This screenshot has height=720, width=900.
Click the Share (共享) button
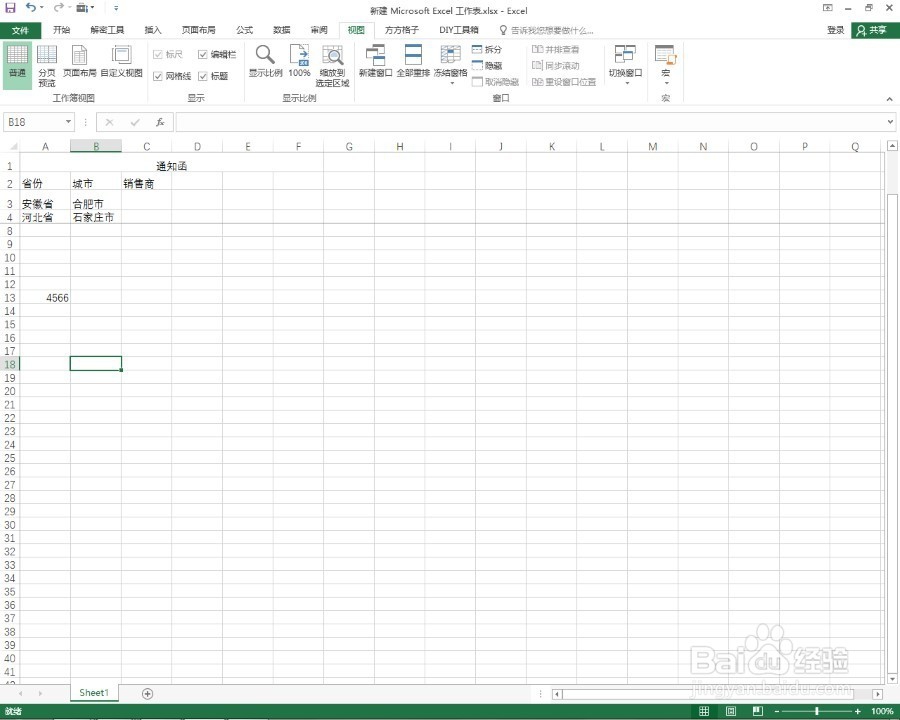tap(874, 30)
